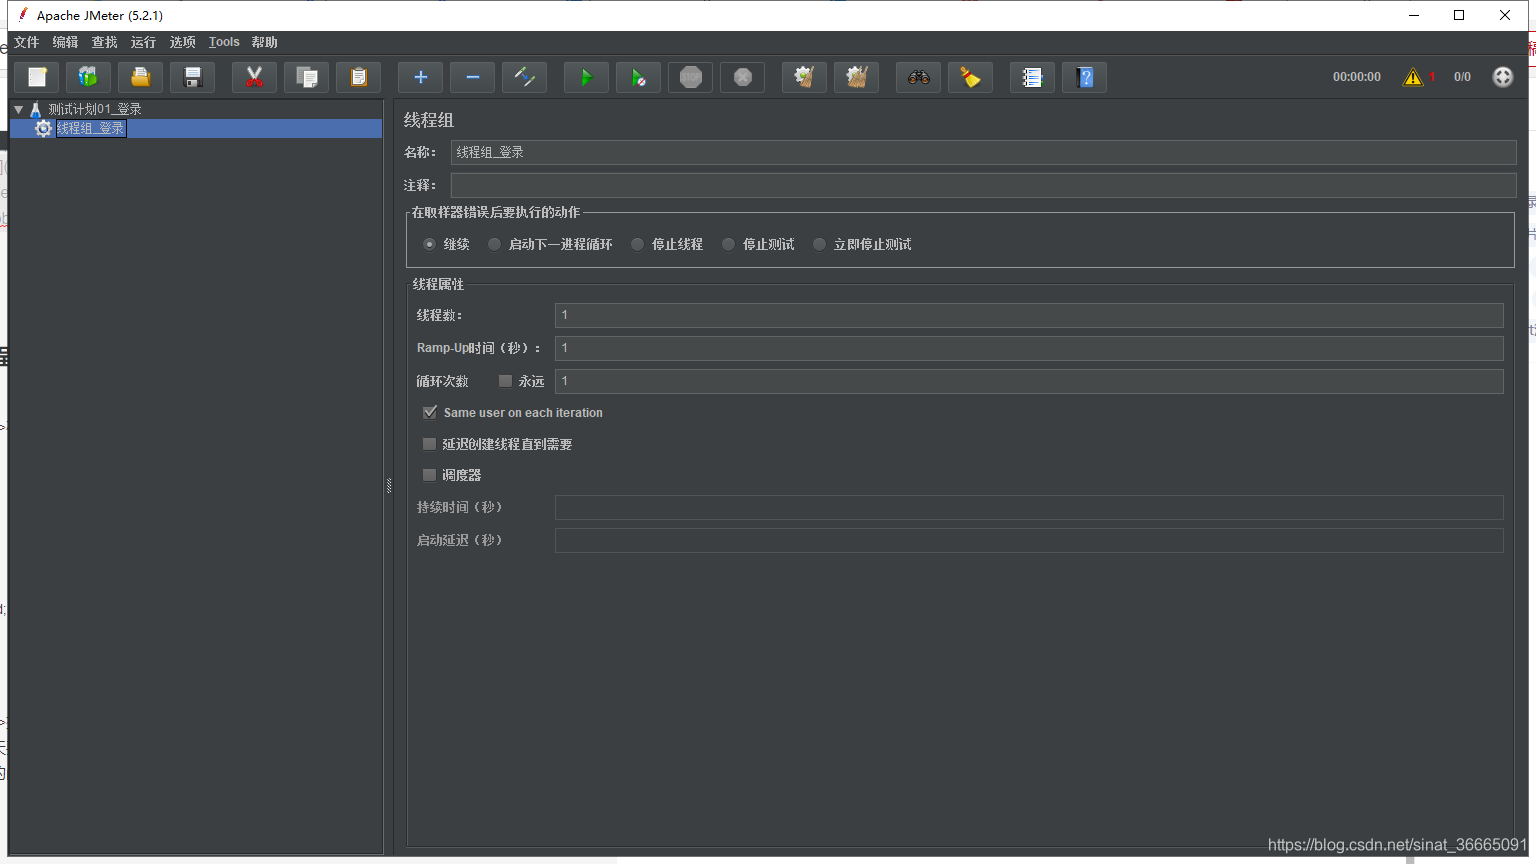
Task: Click the Toggle enable/disable icon
Action: pyautogui.click(x=525, y=77)
